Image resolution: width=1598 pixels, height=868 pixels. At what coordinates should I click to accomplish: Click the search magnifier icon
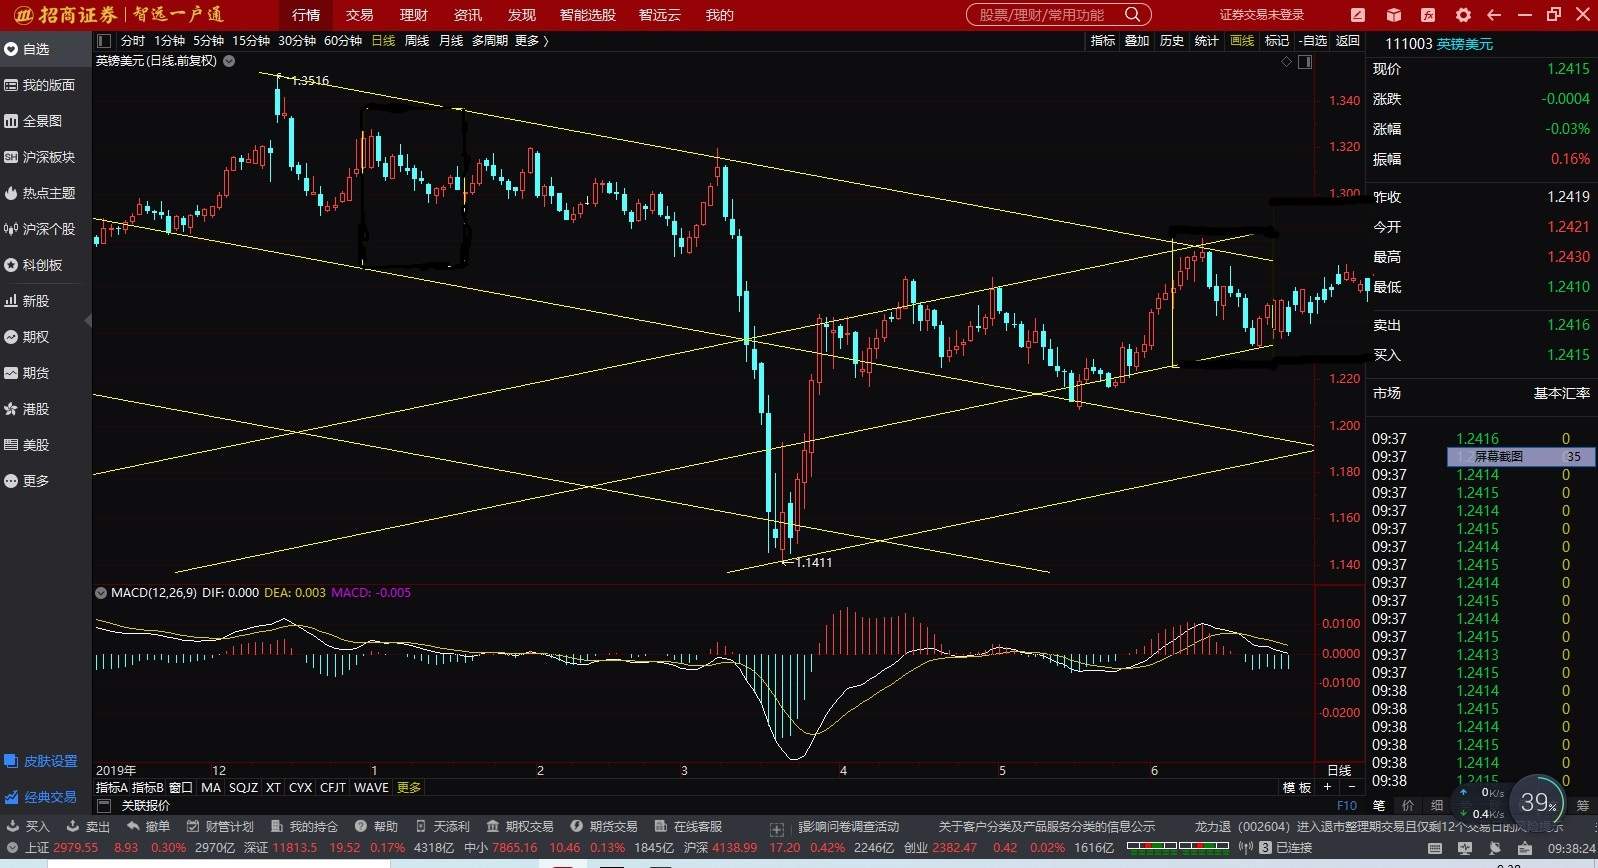point(1132,15)
